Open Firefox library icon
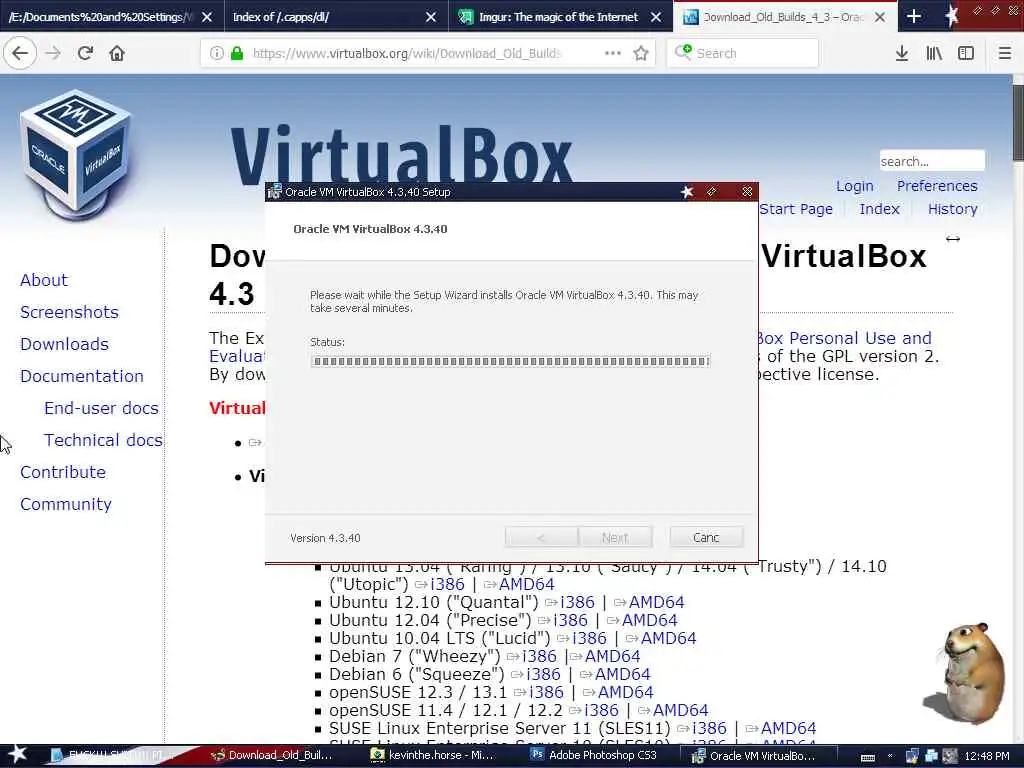Viewport: 1024px width, 768px height. (x=934, y=53)
